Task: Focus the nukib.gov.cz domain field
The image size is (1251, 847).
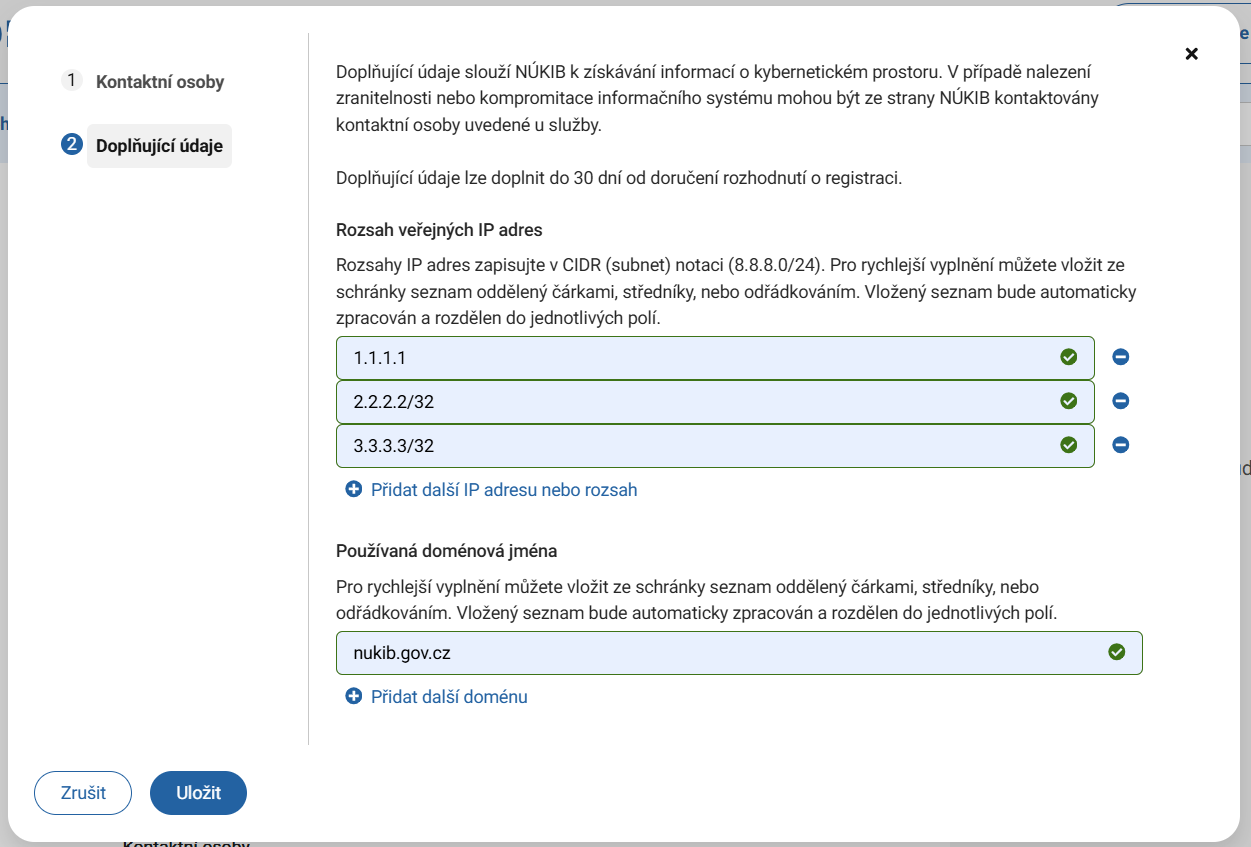Action: pos(720,653)
